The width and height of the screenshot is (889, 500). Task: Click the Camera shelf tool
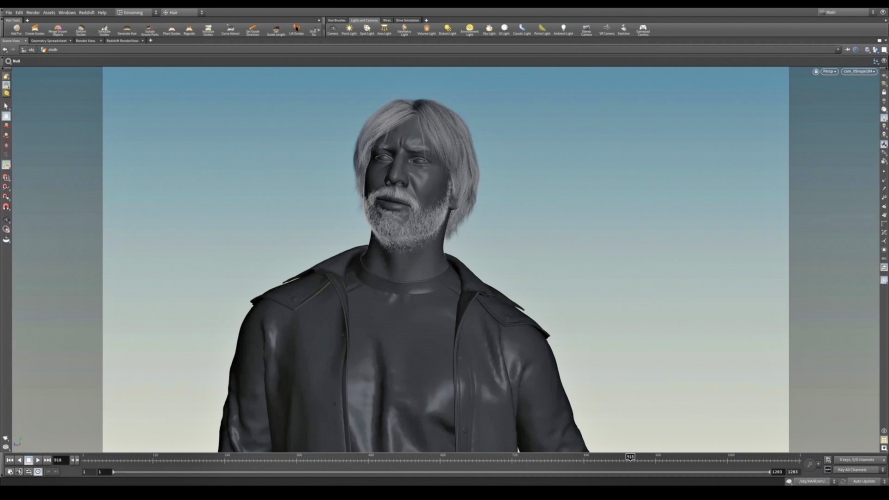pyautogui.click(x=332, y=29)
